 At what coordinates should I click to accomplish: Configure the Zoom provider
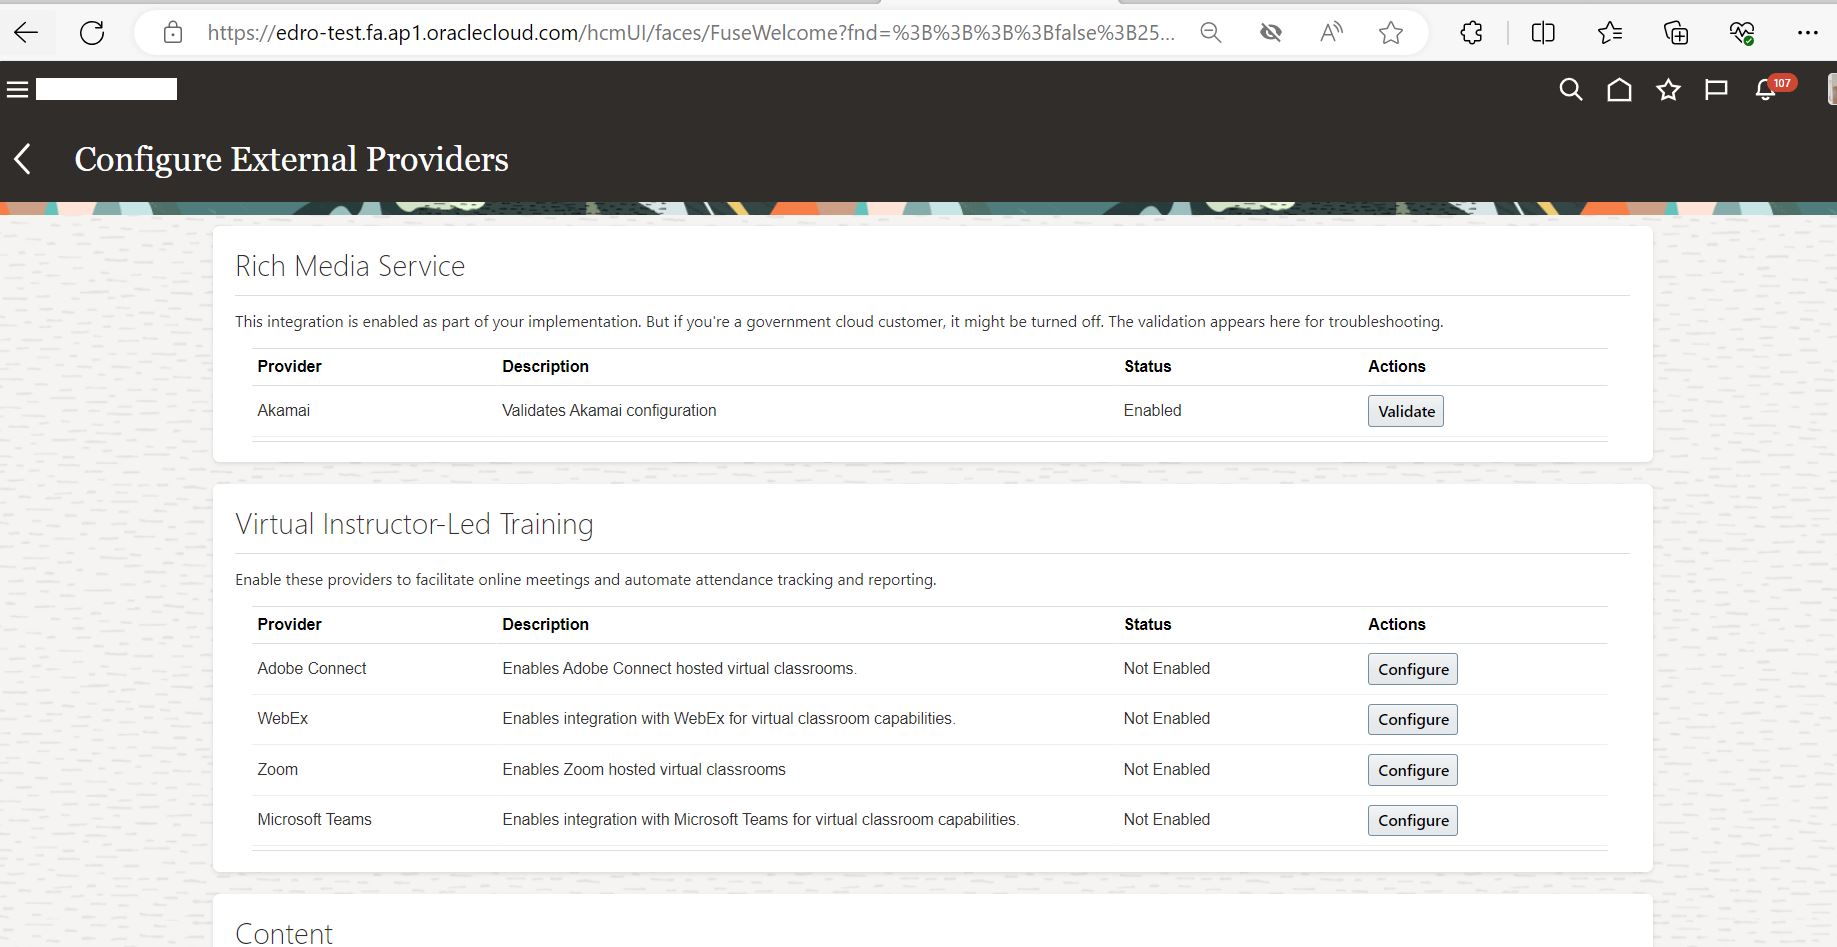click(1413, 770)
